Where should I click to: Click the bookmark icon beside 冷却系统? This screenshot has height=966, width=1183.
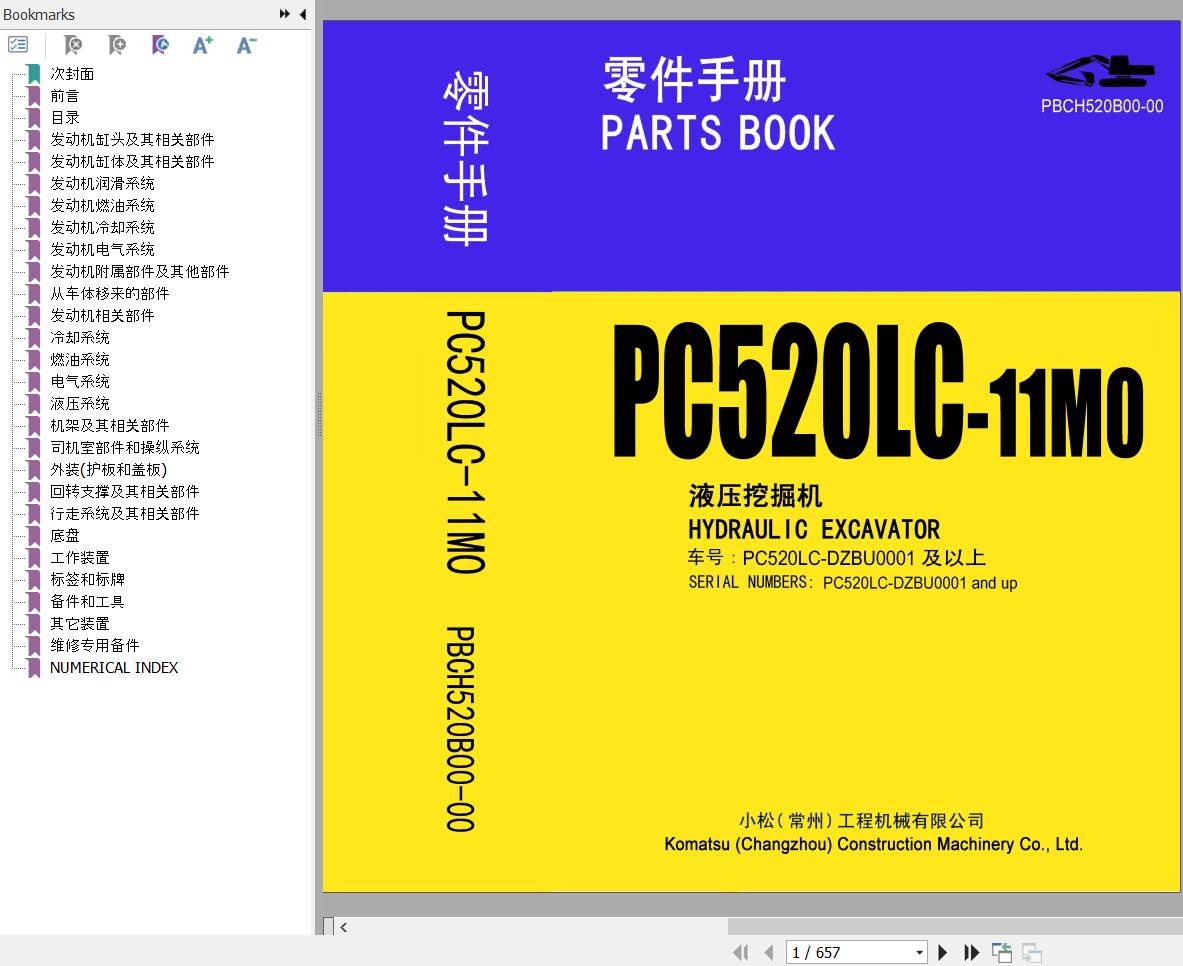click(x=34, y=337)
